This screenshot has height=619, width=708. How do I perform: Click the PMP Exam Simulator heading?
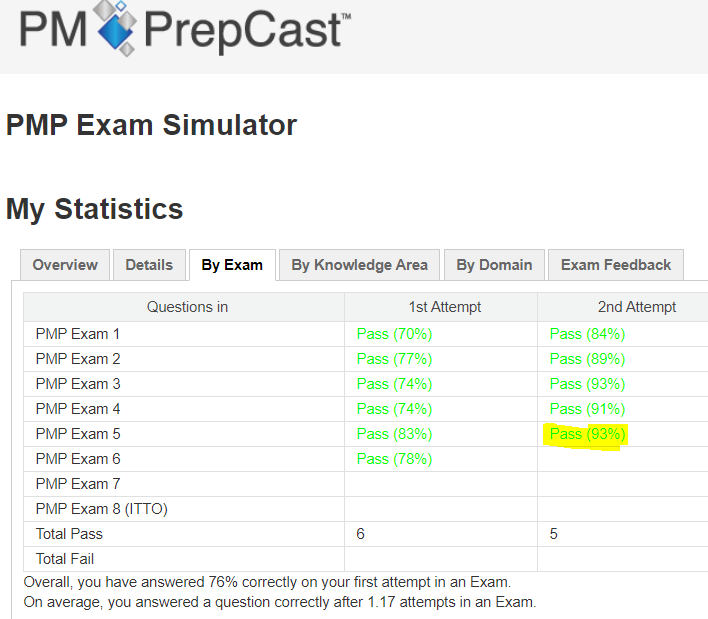[151, 125]
